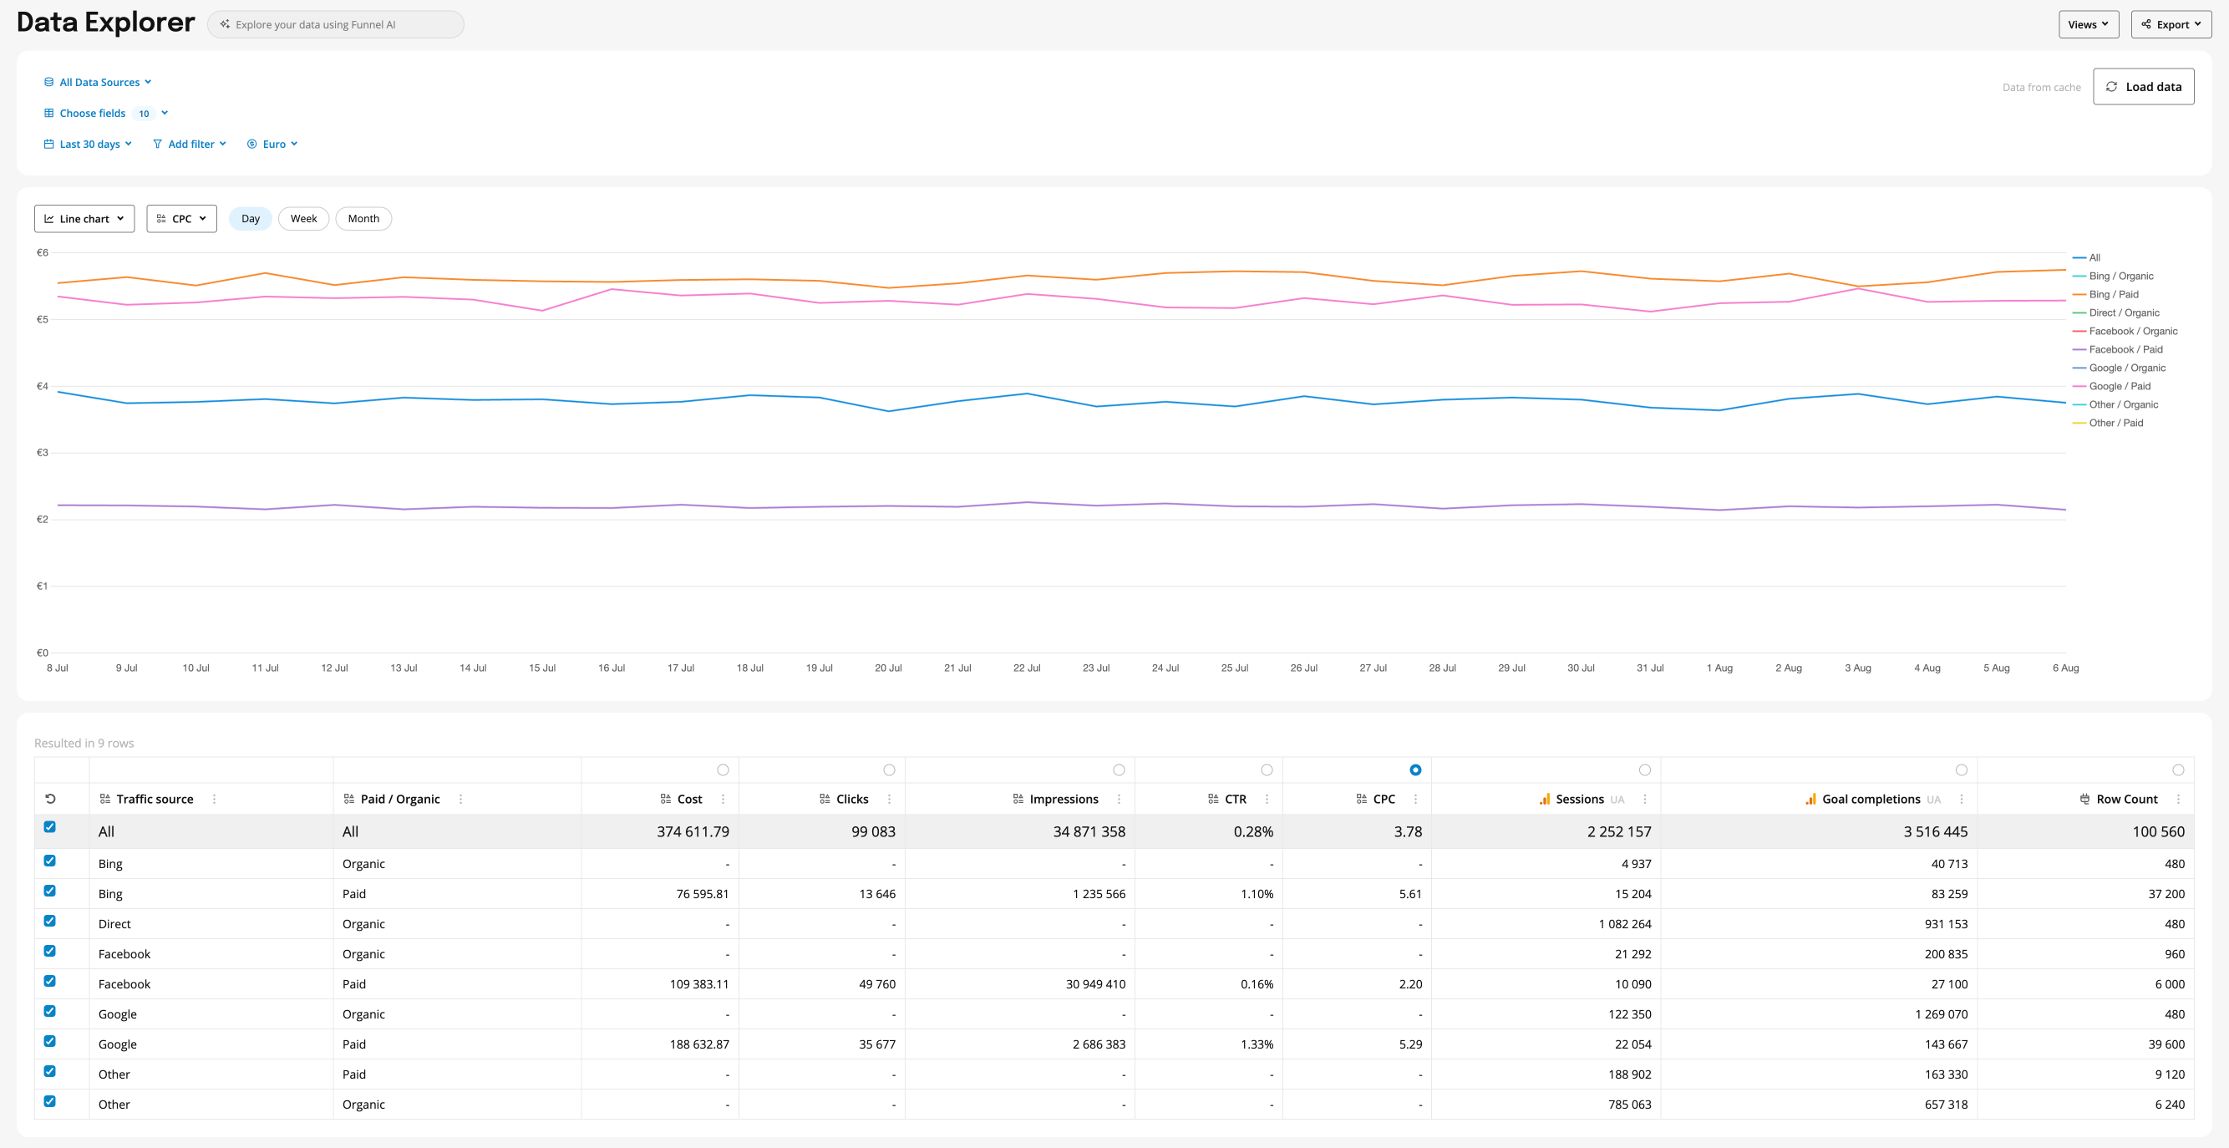Focus the Funnel AI explore input
This screenshot has width=2229, height=1148.
pyautogui.click(x=336, y=24)
